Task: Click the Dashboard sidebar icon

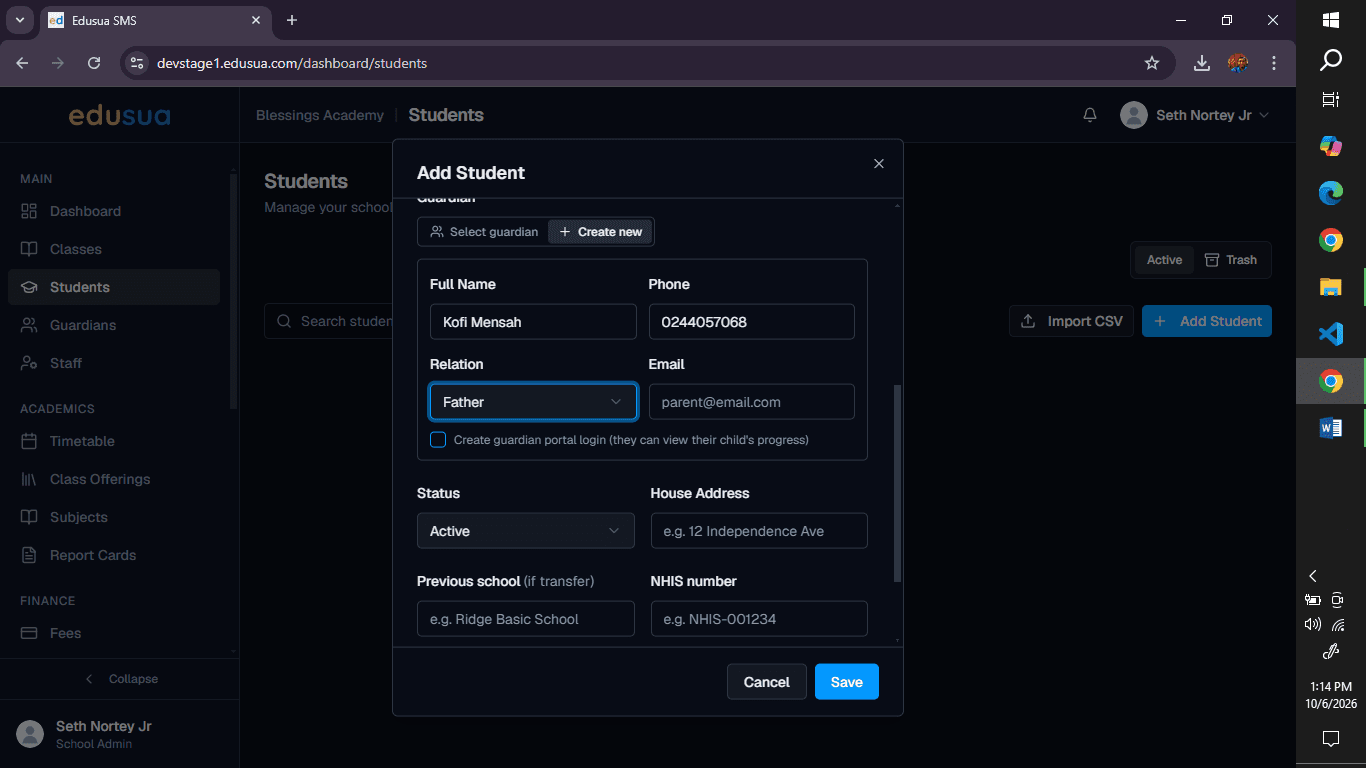Action: pos(29,211)
